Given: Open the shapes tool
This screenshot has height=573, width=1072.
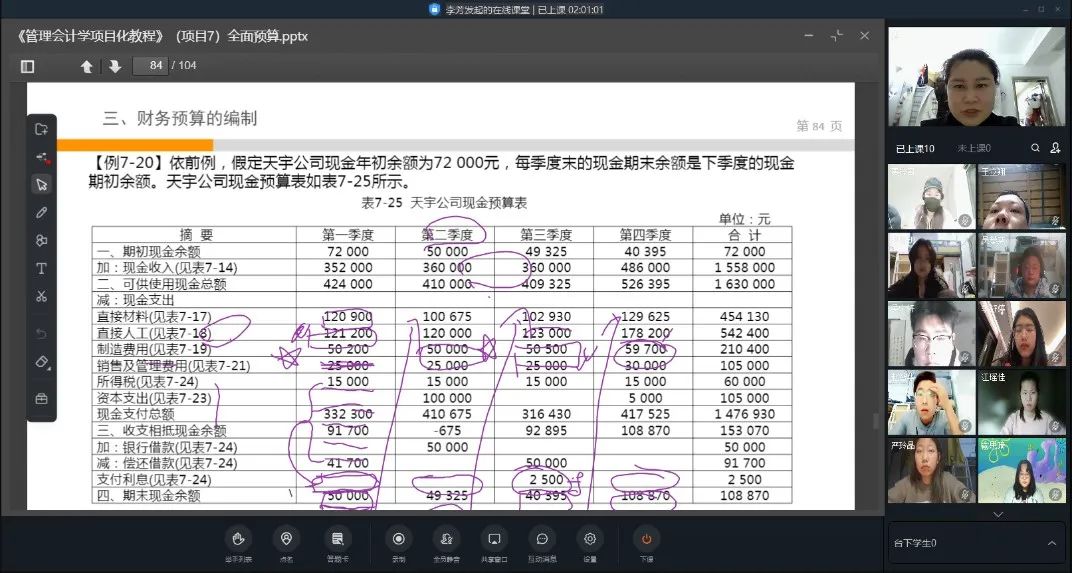Looking at the screenshot, I should click(x=41, y=240).
